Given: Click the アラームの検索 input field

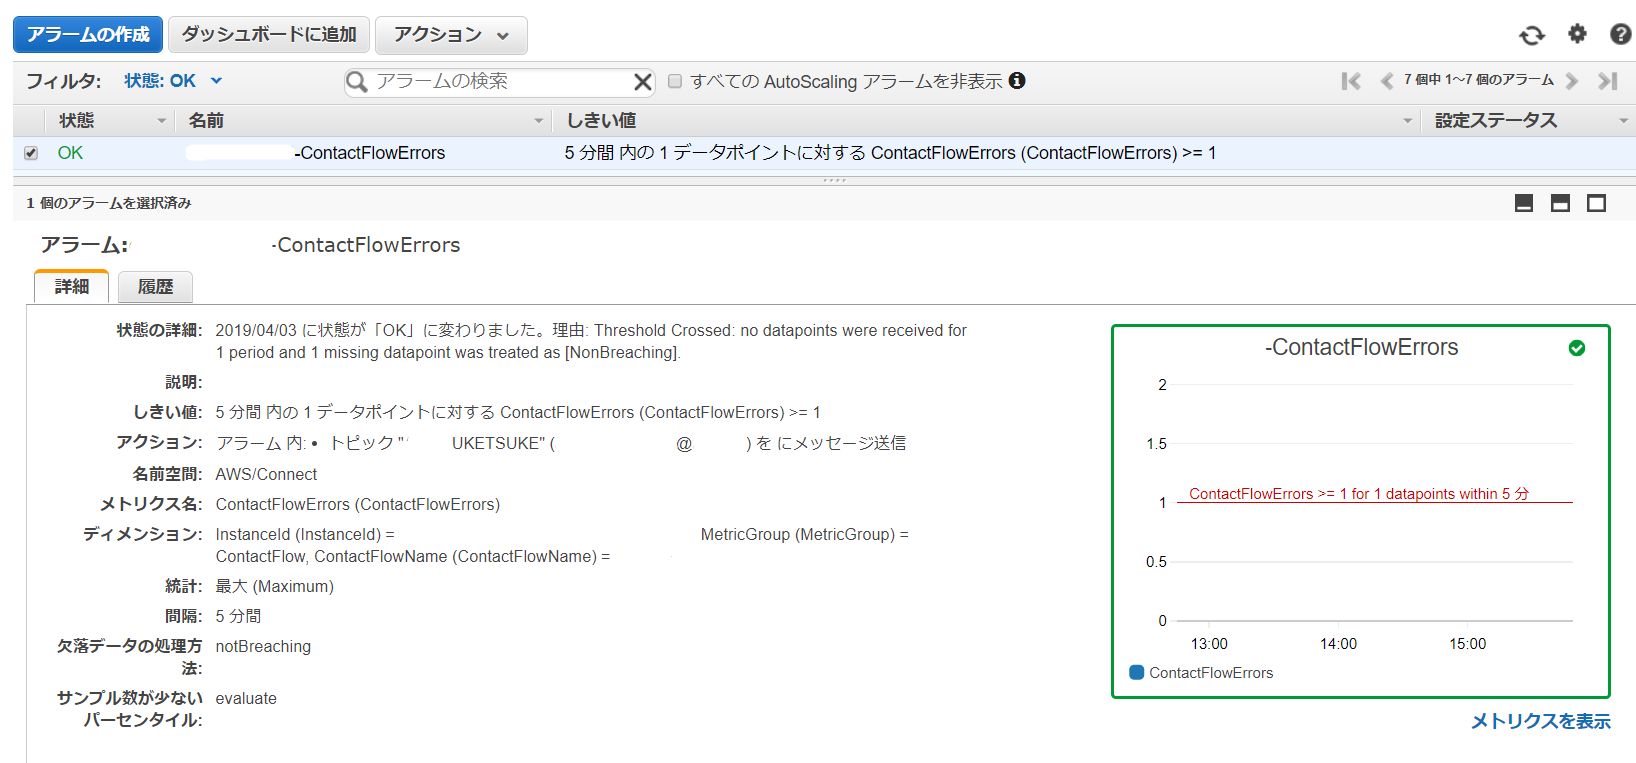Looking at the screenshot, I should 500,82.
